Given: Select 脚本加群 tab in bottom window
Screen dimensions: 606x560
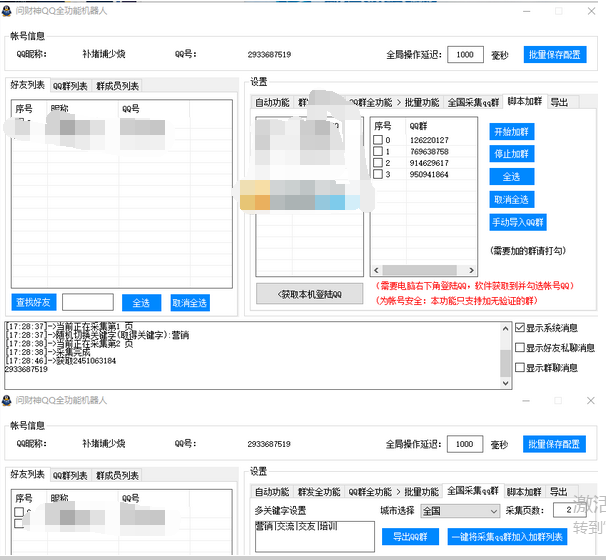Looking at the screenshot, I should click(524, 492).
